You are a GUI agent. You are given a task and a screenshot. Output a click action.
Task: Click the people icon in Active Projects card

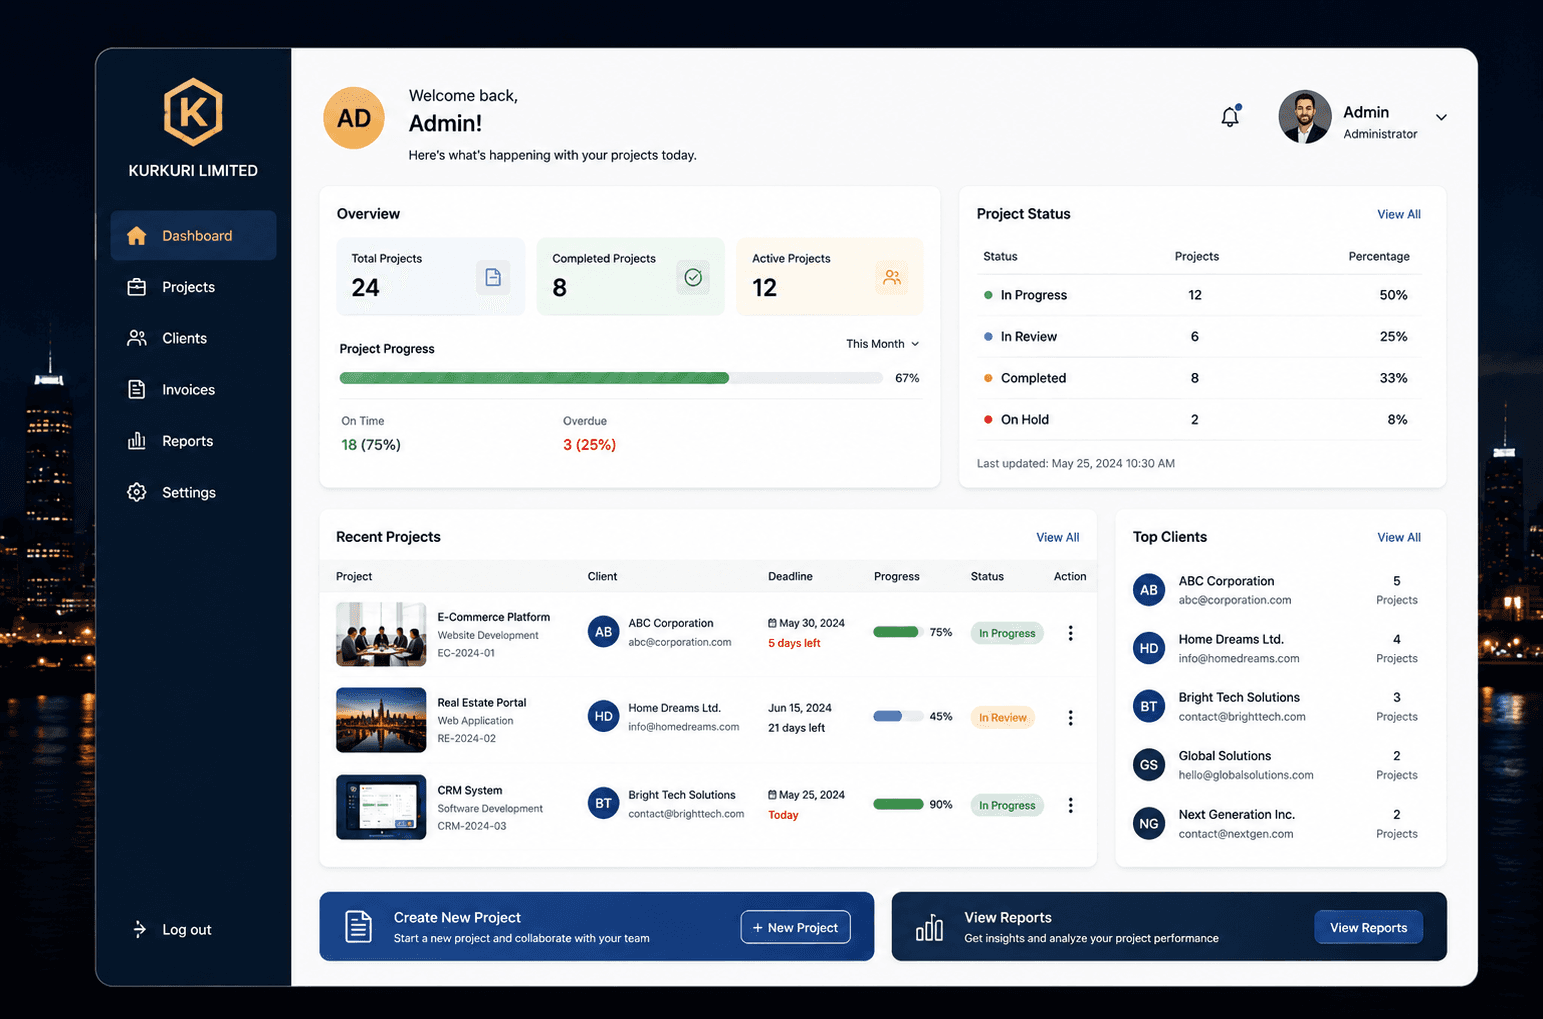(892, 277)
